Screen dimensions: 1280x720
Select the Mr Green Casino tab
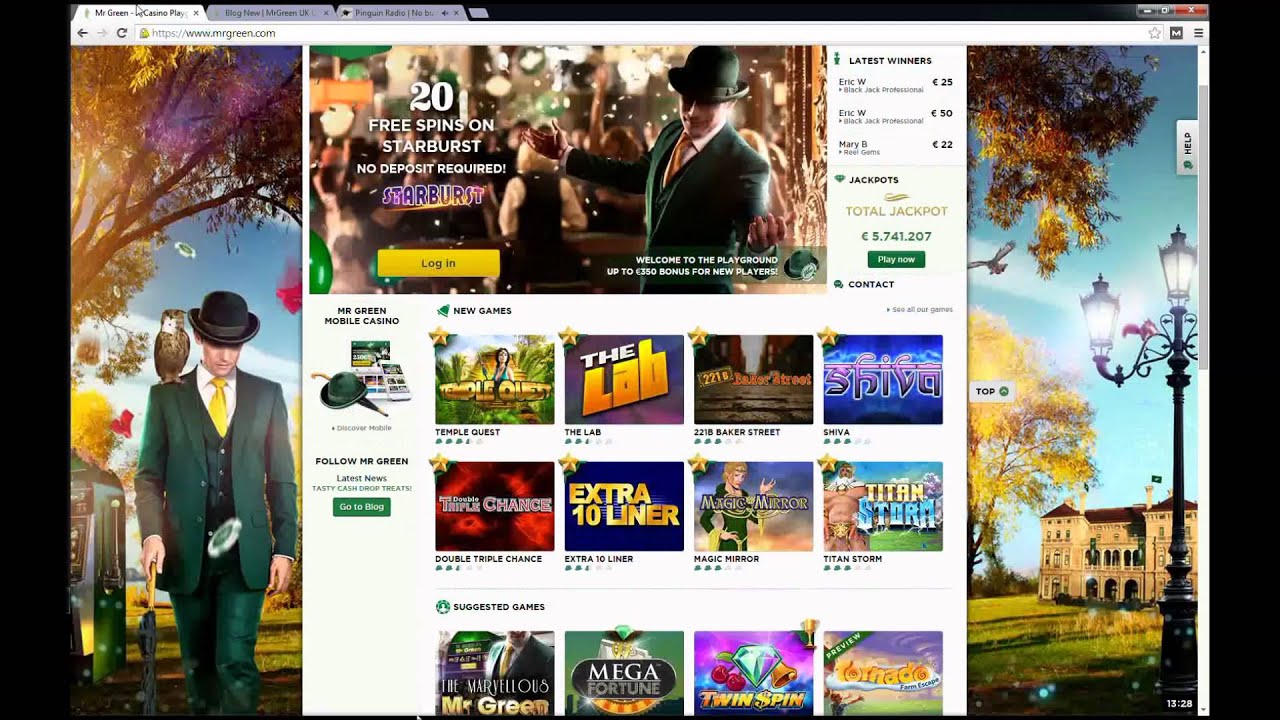click(140, 13)
